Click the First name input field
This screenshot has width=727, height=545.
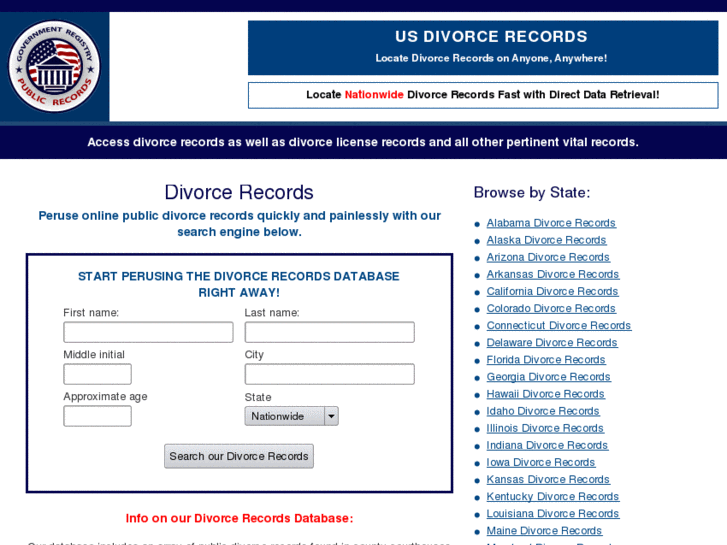pyautogui.click(x=148, y=332)
